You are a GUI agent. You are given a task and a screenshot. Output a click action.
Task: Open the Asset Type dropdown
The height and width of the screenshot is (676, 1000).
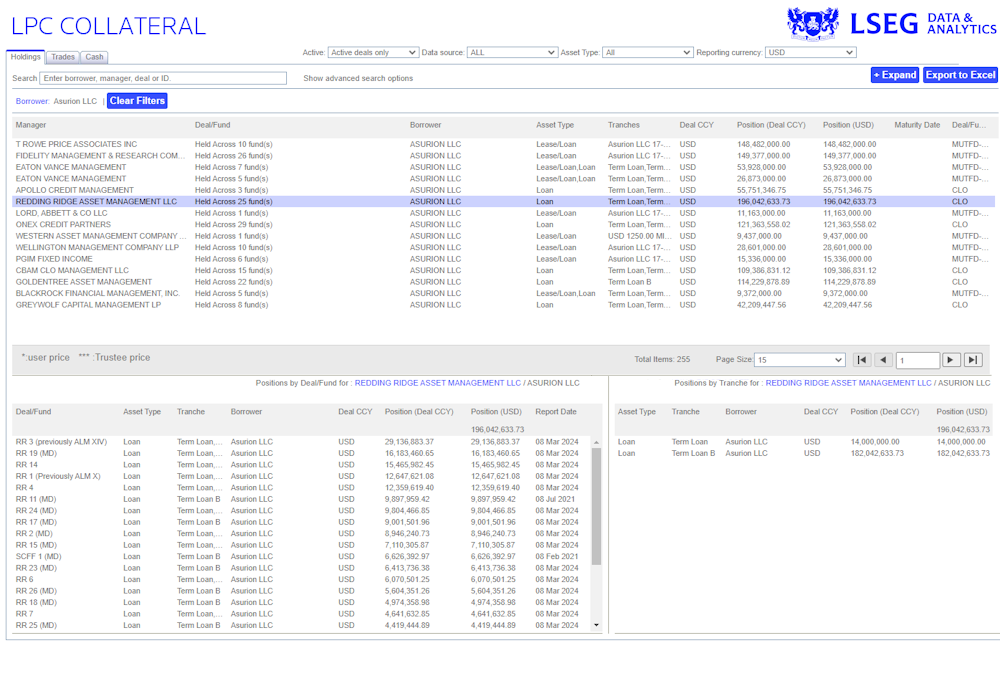(647, 52)
